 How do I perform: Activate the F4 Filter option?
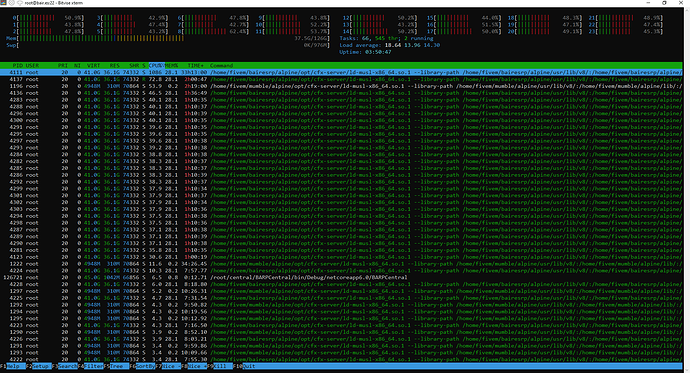[91, 366]
